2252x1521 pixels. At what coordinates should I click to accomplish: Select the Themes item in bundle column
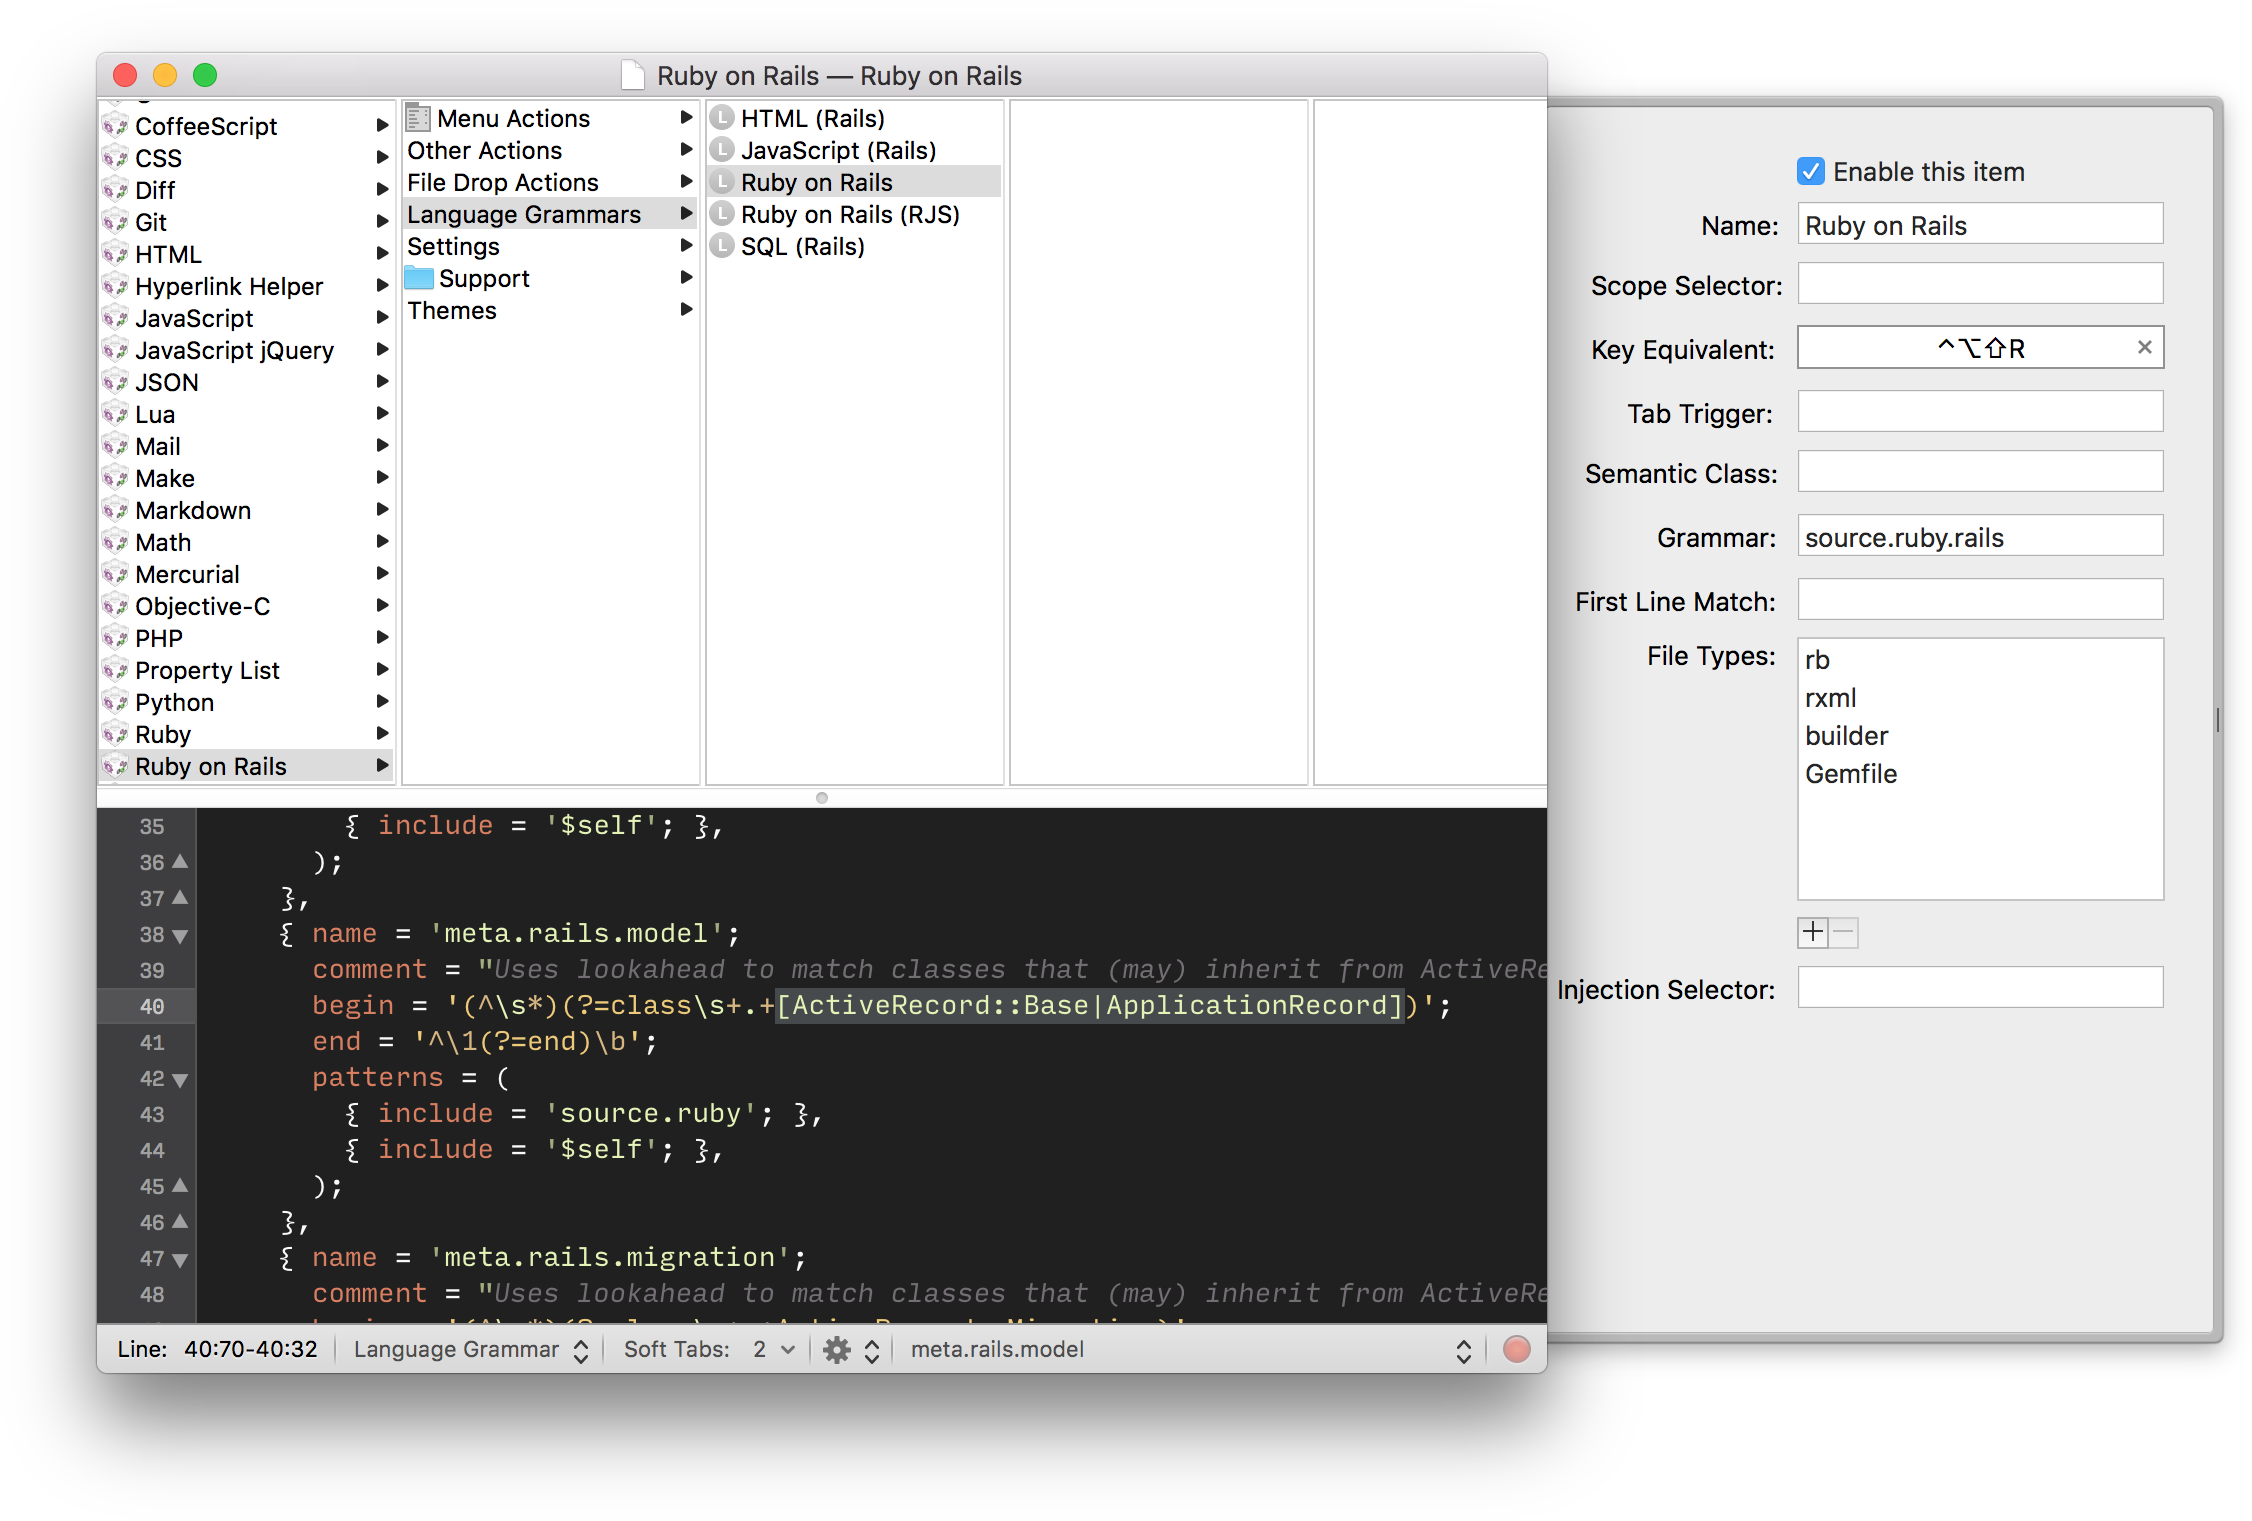(x=451, y=310)
